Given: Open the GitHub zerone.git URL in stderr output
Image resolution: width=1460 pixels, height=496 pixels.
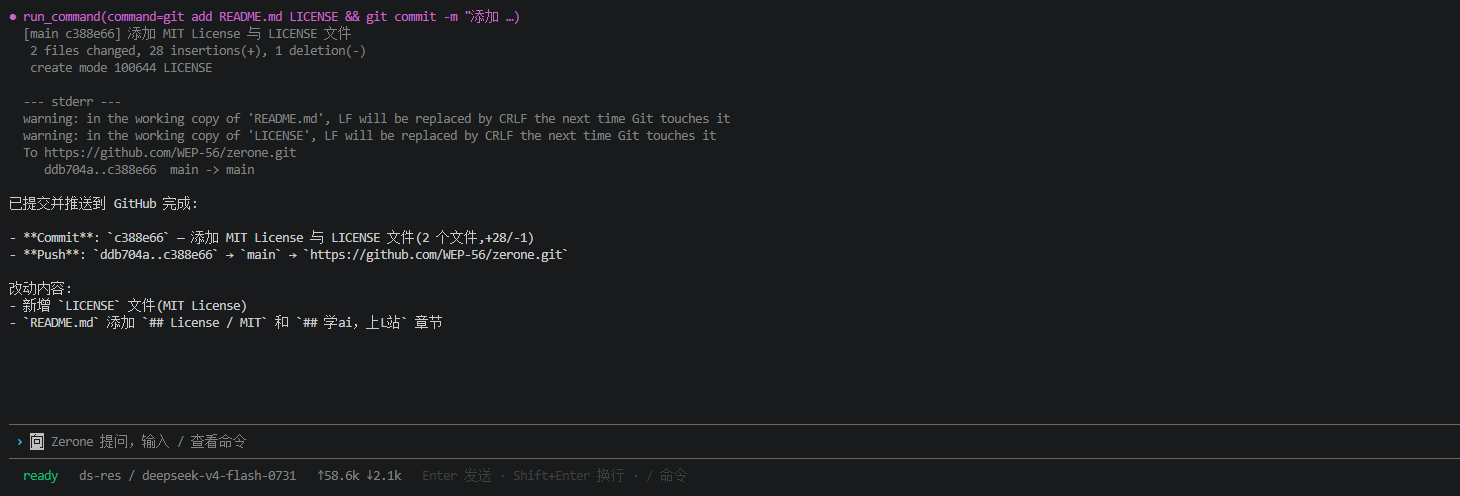Looking at the screenshot, I should click(x=170, y=153).
